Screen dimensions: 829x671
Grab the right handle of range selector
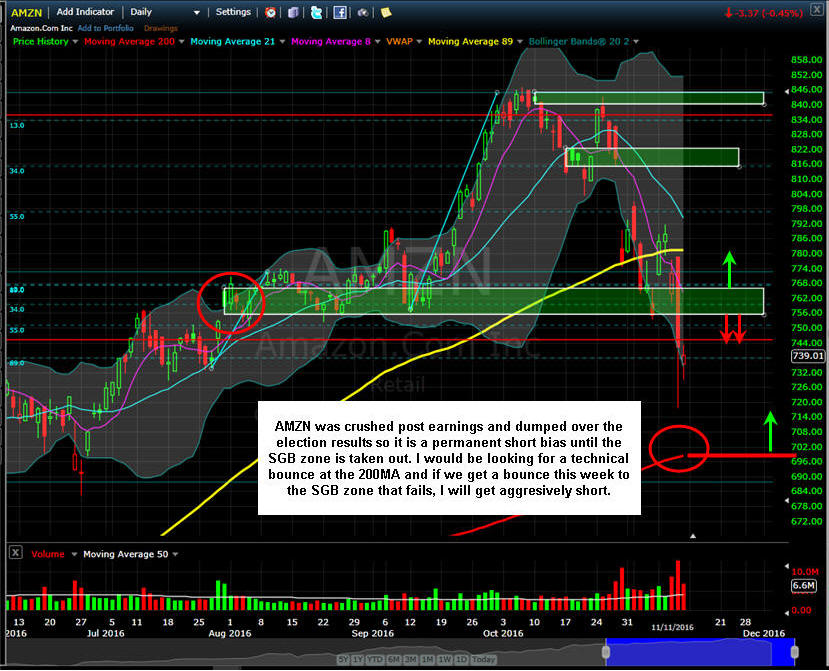click(794, 652)
